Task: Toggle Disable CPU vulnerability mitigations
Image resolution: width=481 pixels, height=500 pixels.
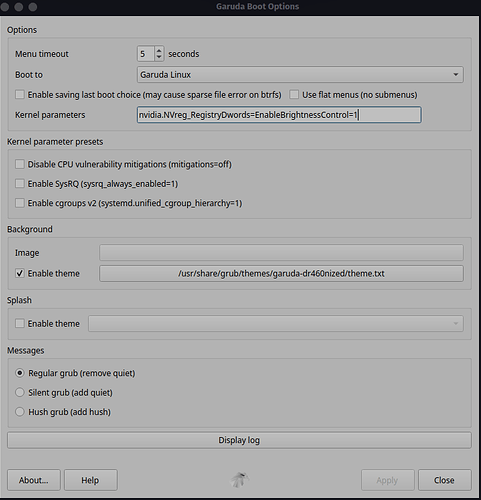Action: pos(20,164)
